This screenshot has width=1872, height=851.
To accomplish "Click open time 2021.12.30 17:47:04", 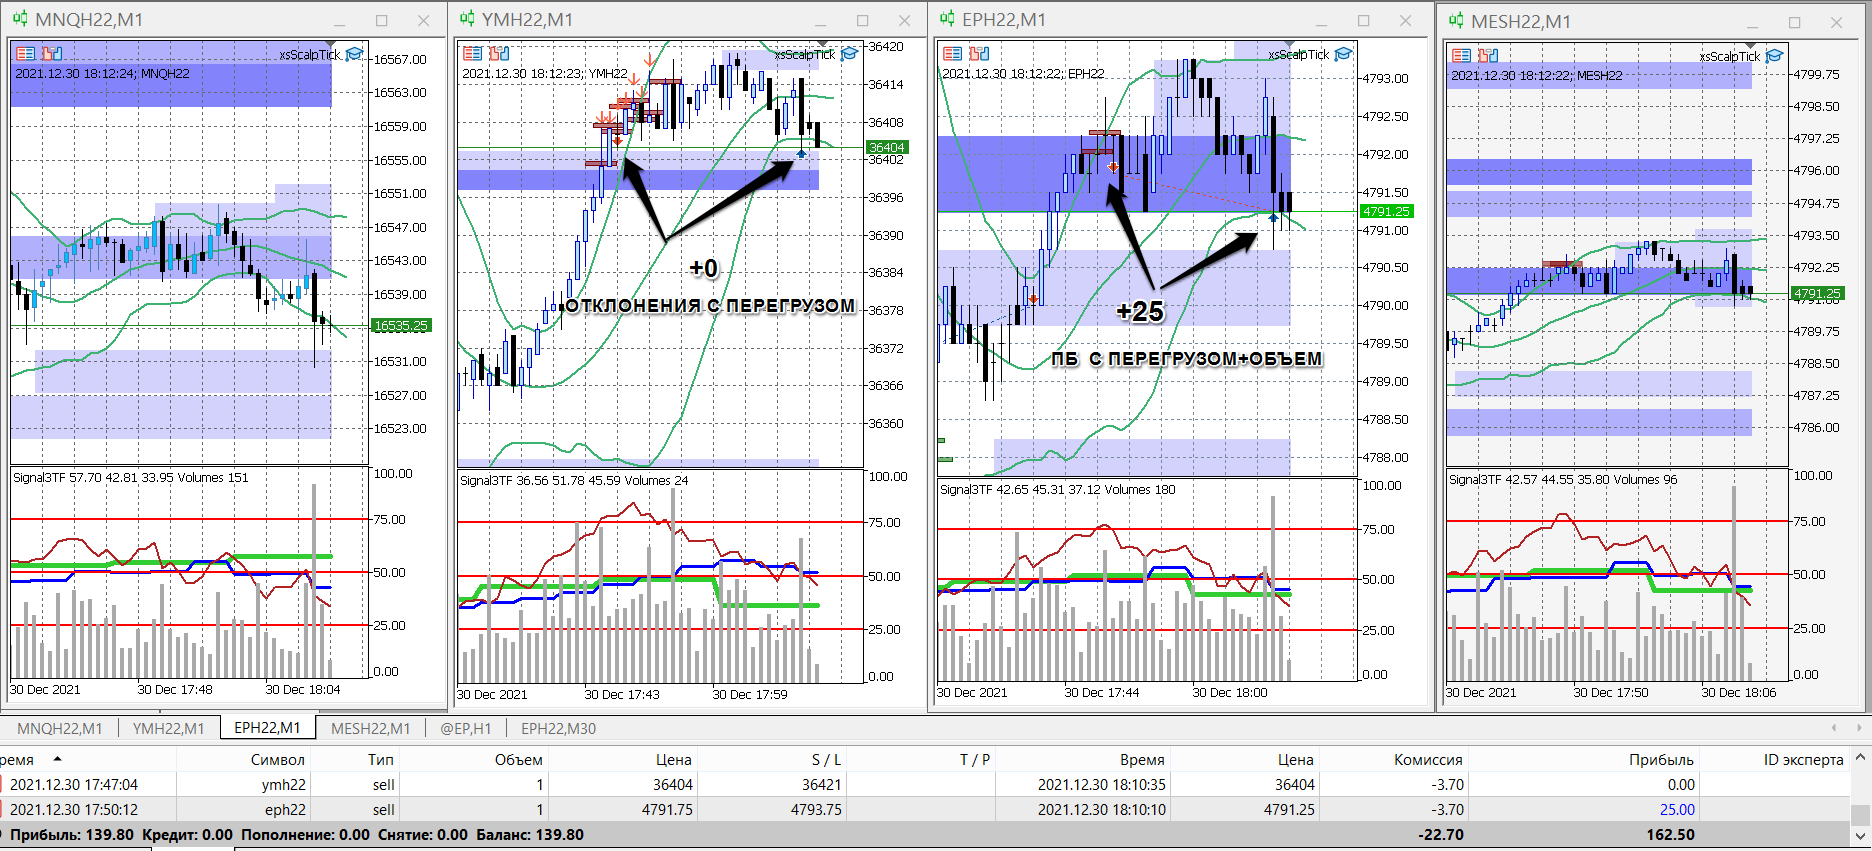I will (74, 785).
